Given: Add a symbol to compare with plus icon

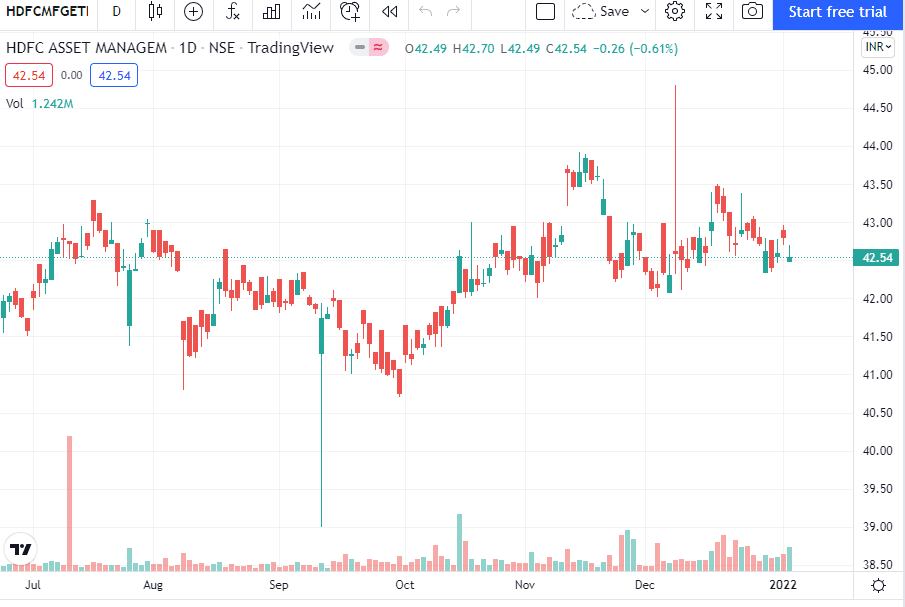Looking at the screenshot, I should coord(193,12).
